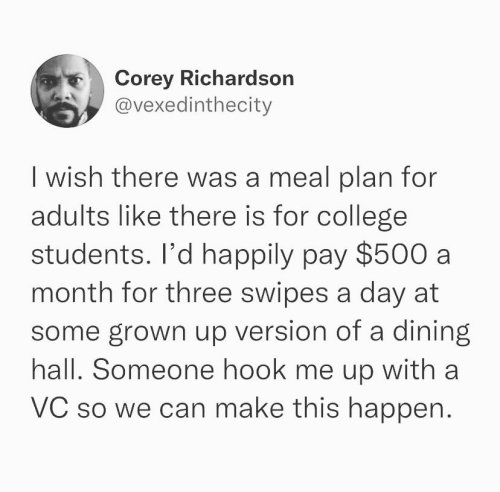500x492 pixels.
Task: Click the display name Corey Richardson
Action: 204,79
